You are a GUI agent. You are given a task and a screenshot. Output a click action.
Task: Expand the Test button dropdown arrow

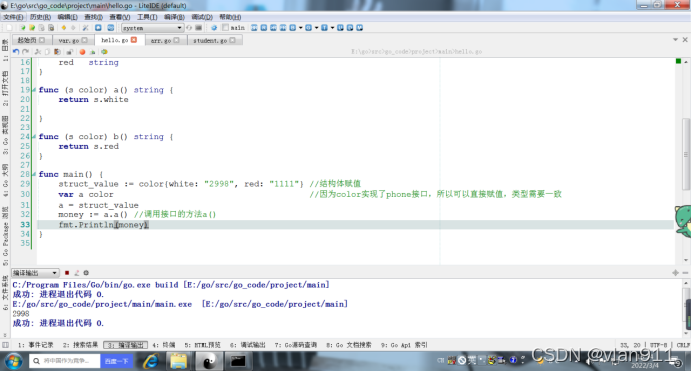pos(332,28)
